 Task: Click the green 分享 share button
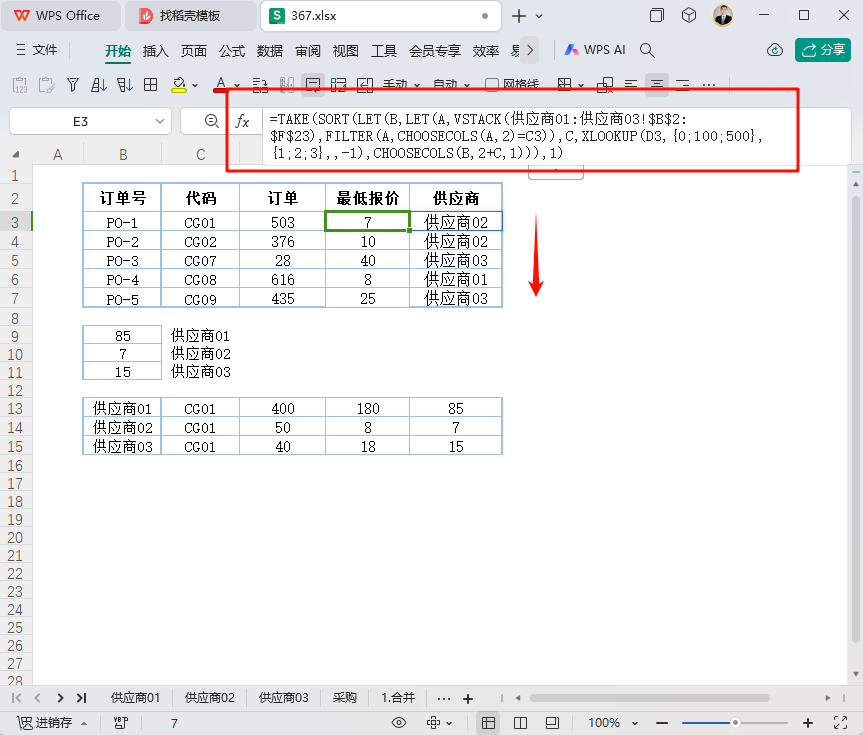tap(823, 50)
